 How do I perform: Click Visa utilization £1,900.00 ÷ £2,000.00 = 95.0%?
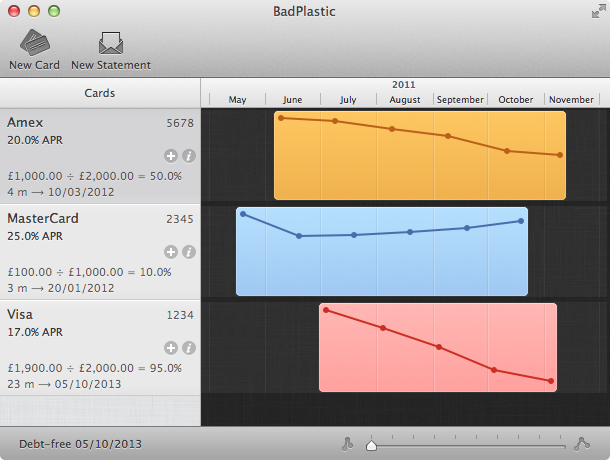click(95, 368)
